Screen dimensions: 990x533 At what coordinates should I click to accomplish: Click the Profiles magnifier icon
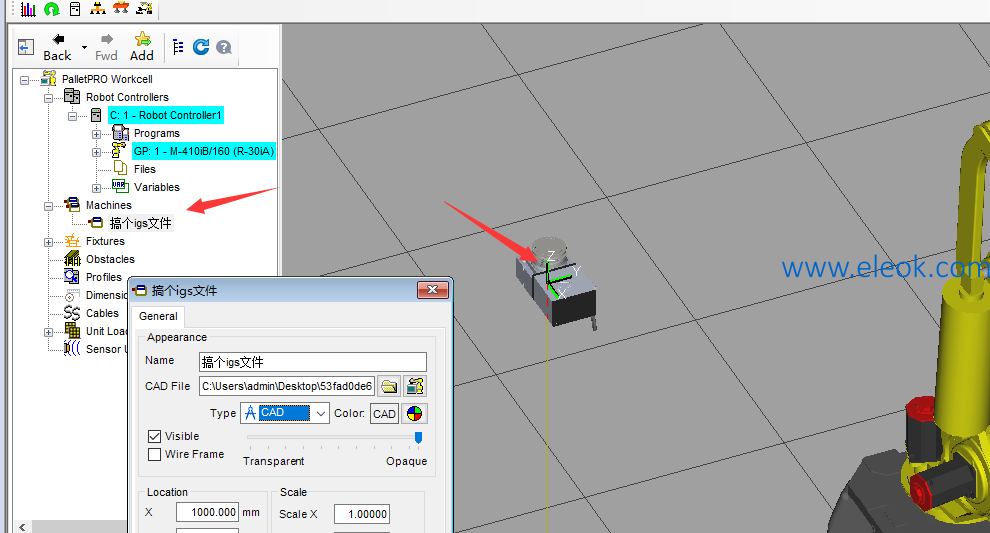point(72,276)
